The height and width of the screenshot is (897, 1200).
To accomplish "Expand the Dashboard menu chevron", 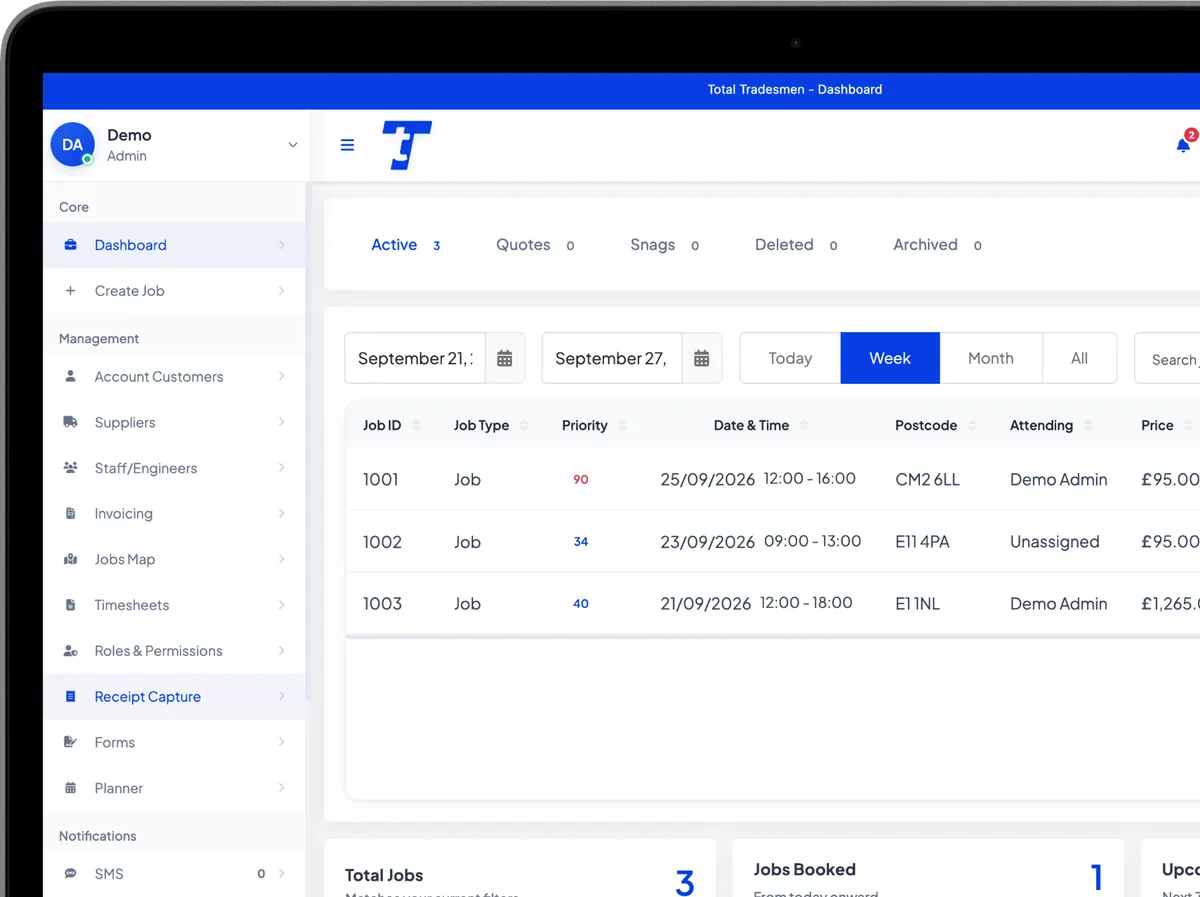I will 282,245.
